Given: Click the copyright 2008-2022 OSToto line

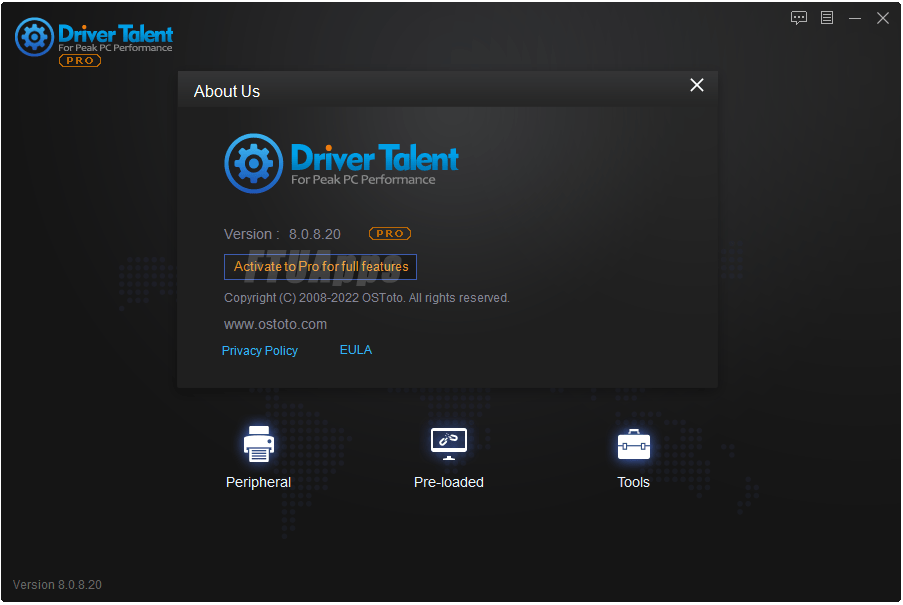Looking at the screenshot, I should pyautogui.click(x=366, y=298).
